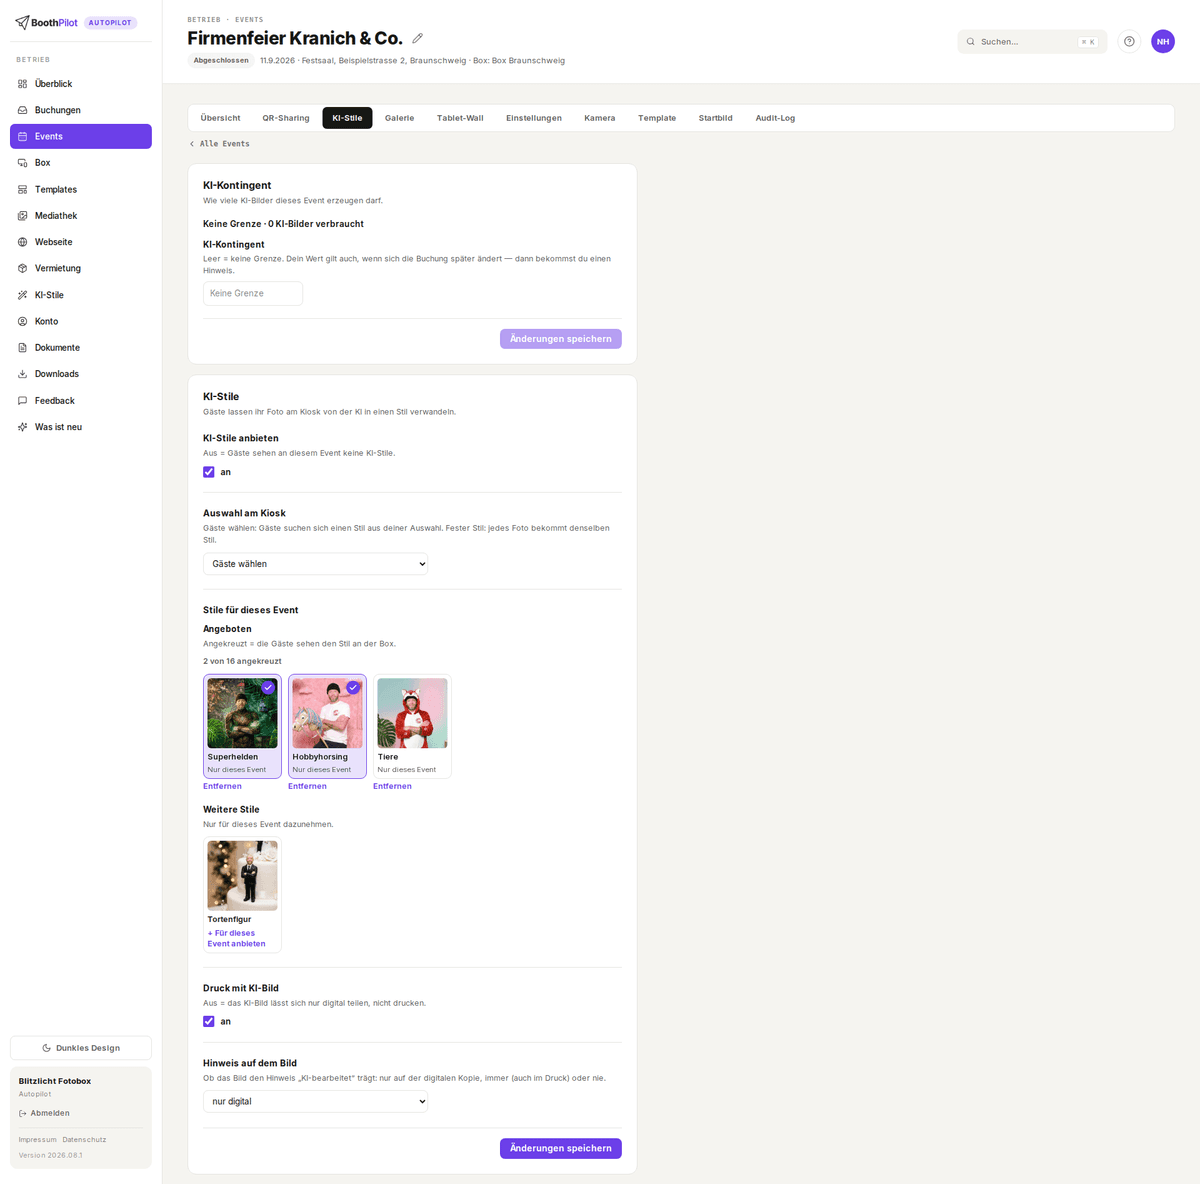Click the Buchungen inbox icon
This screenshot has width=1200, height=1184.
click(23, 110)
